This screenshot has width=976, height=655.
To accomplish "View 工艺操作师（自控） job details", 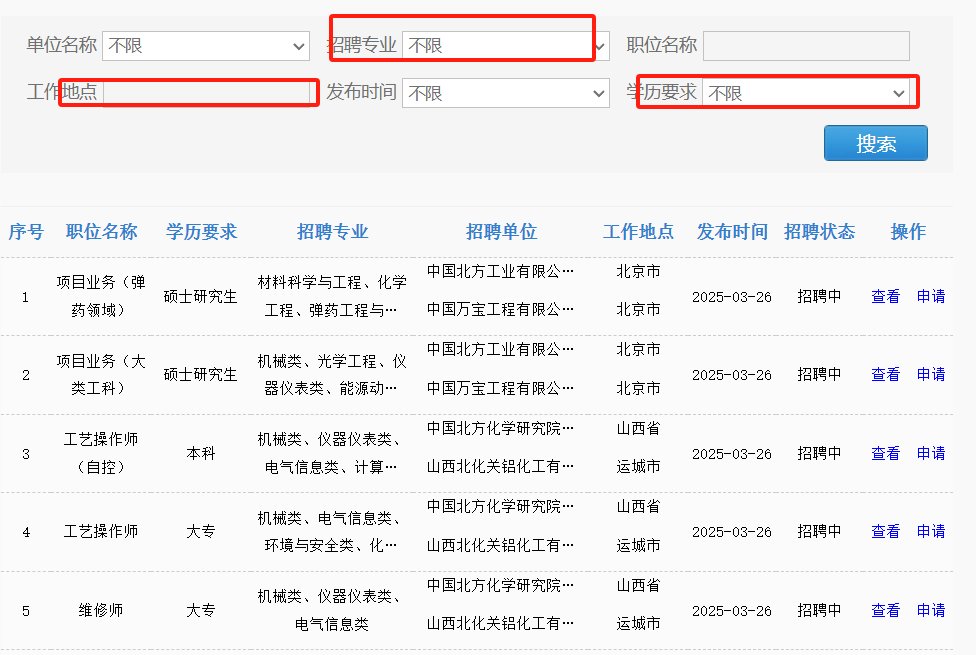I will coord(884,452).
